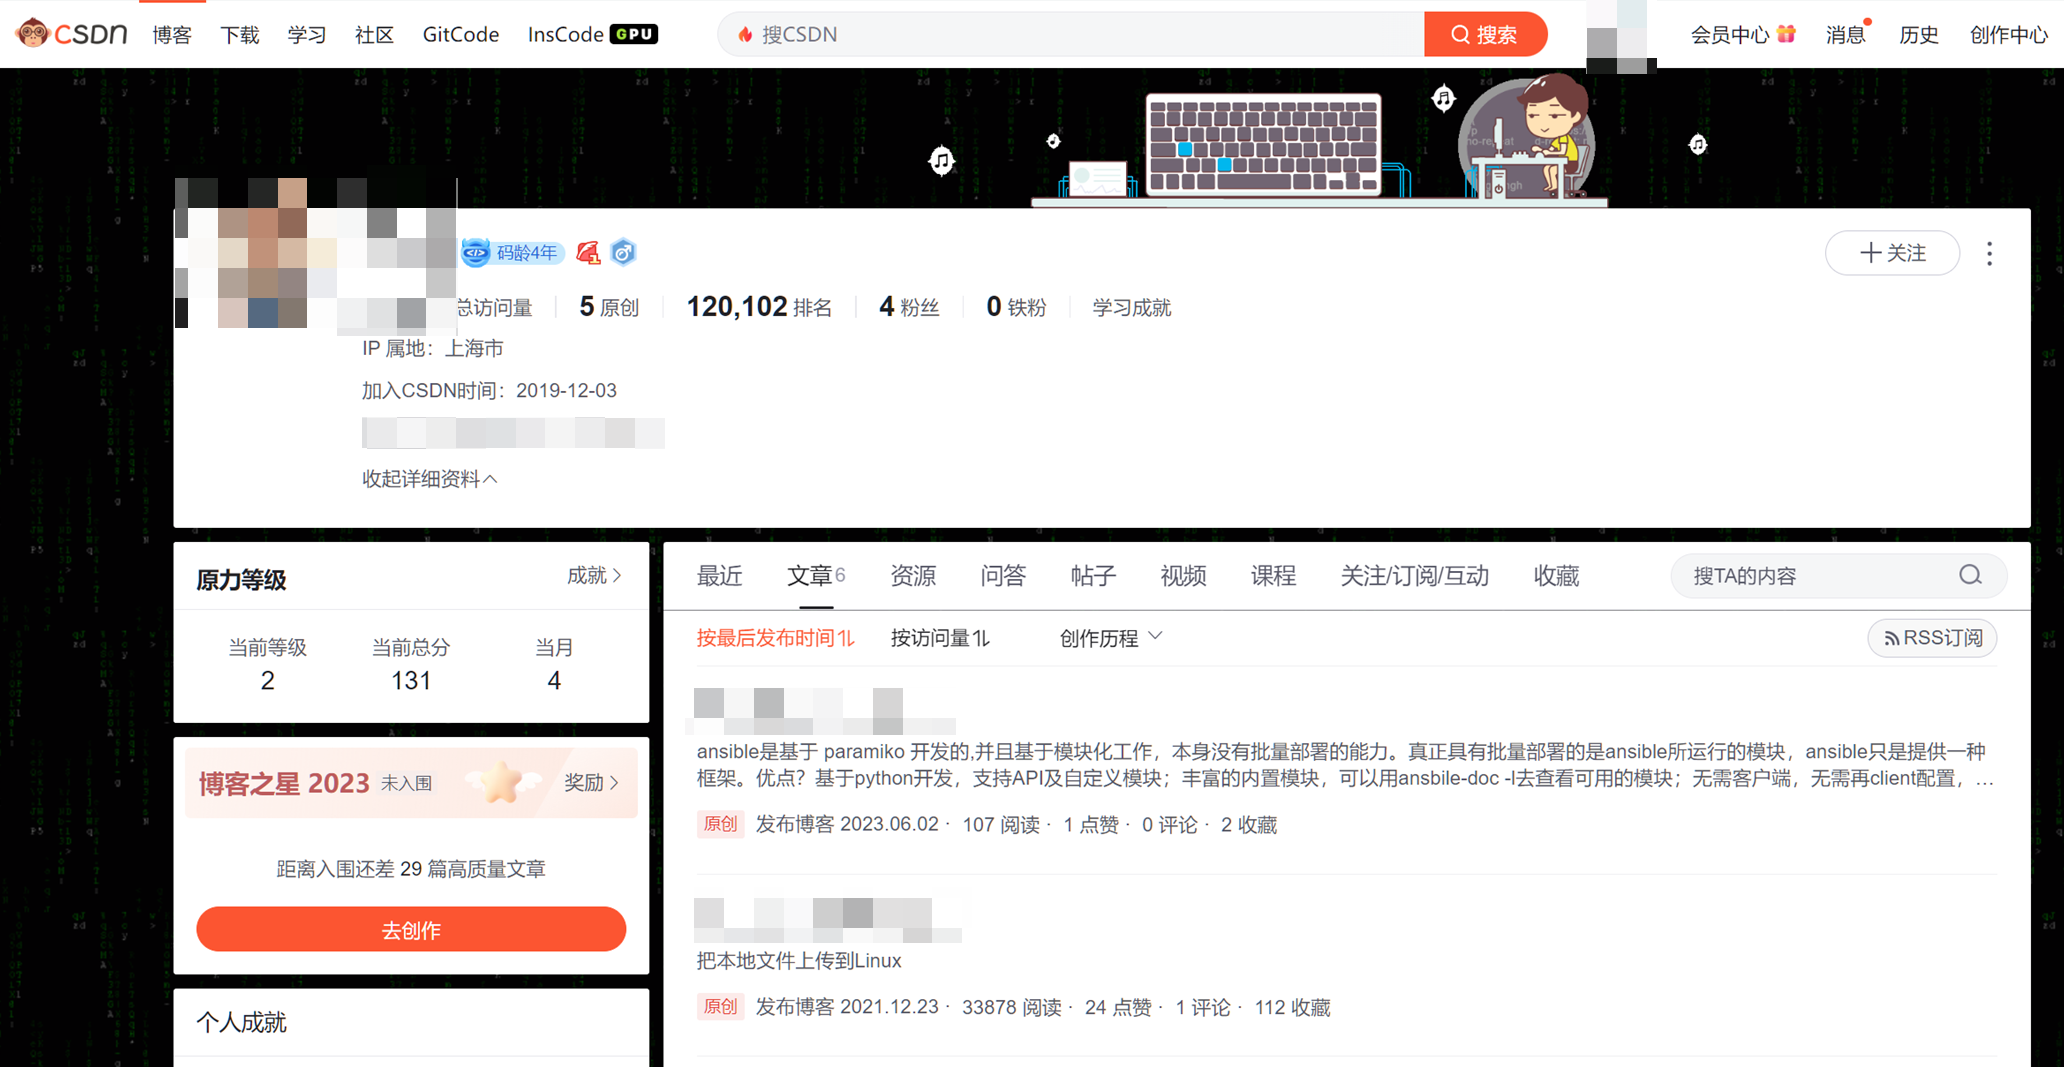This screenshot has height=1067, width=2064.
Task: Click the 个人成就 heading
Action: [x=241, y=1022]
